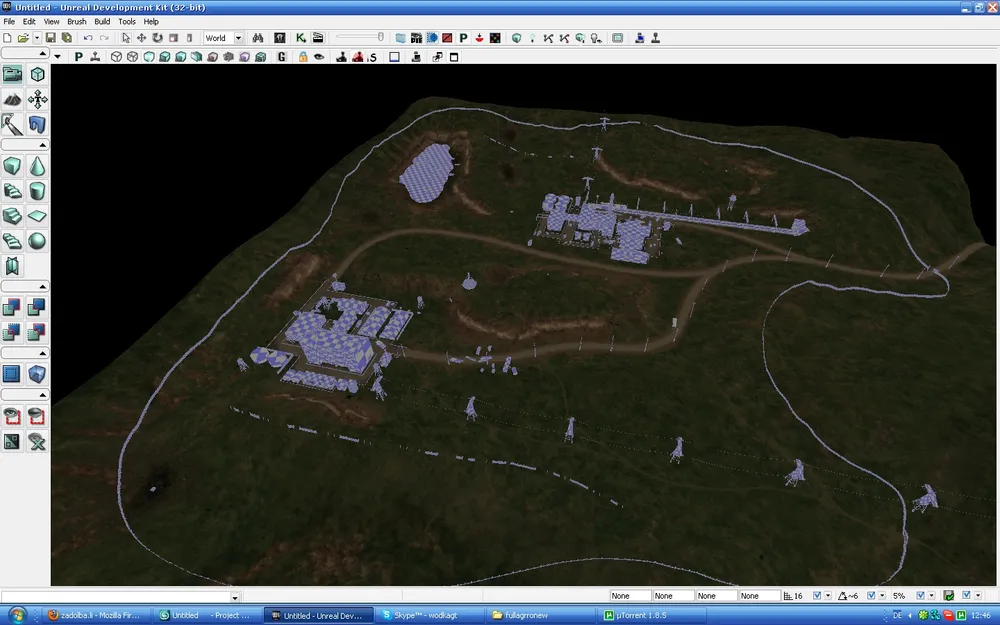This screenshot has width=1000, height=625.
Task: Select the Terrain editing mode mountain icon
Action: click(x=13, y=99)
